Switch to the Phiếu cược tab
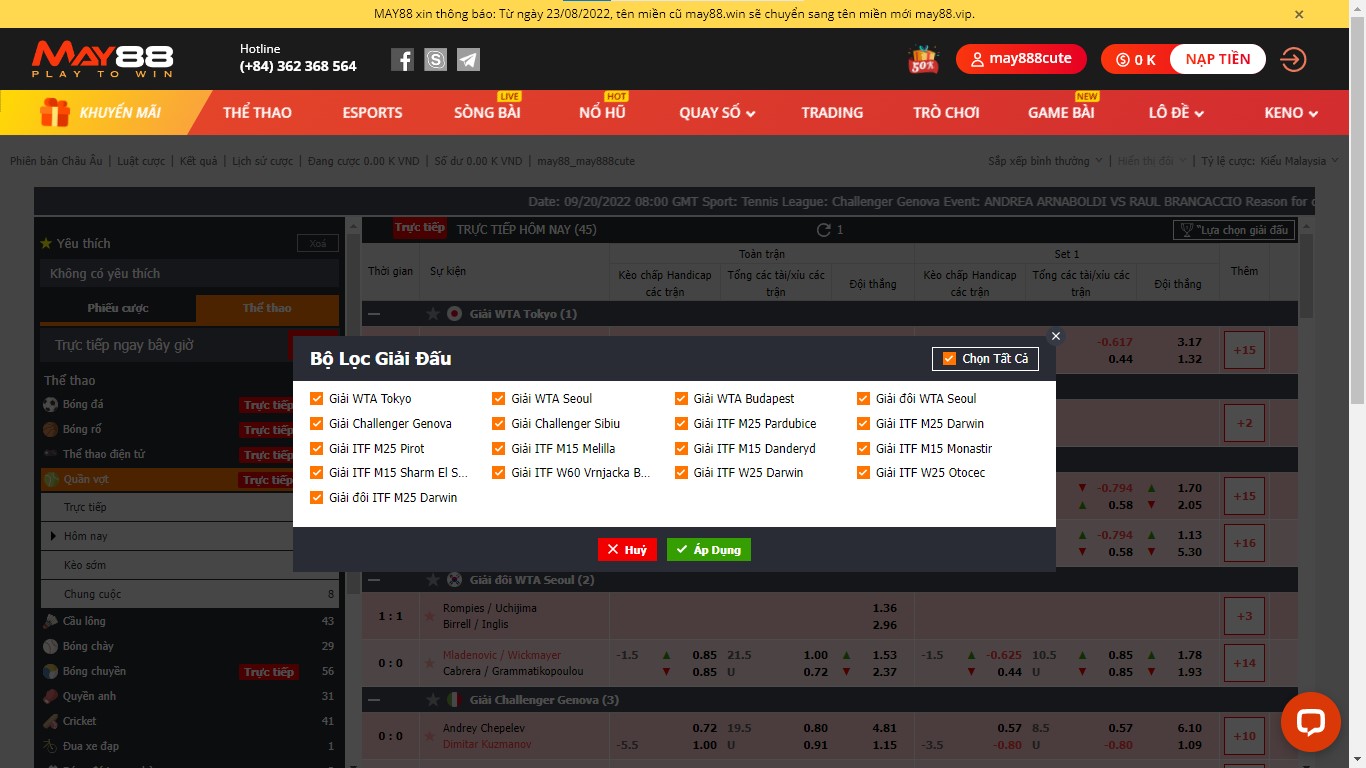The height and width of the screenshot is (768, 1366). pos(118,308)
